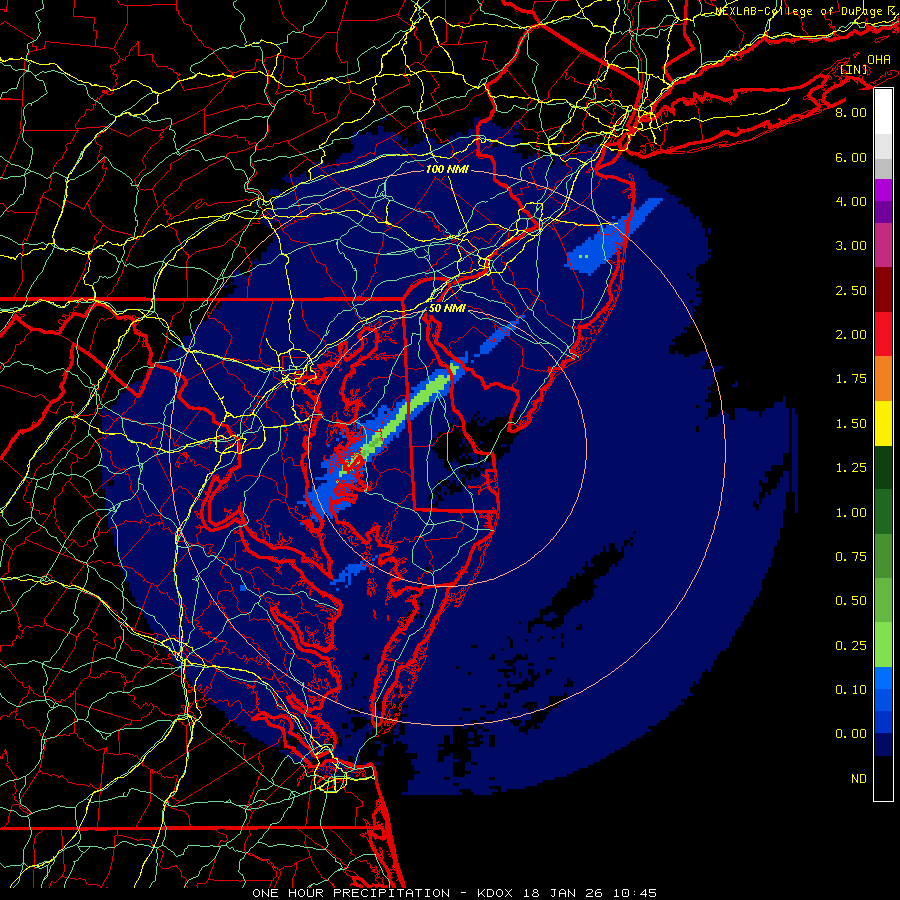Select the pink legend swatch beside 3.00
900x900 pixels.
(883, 245)
